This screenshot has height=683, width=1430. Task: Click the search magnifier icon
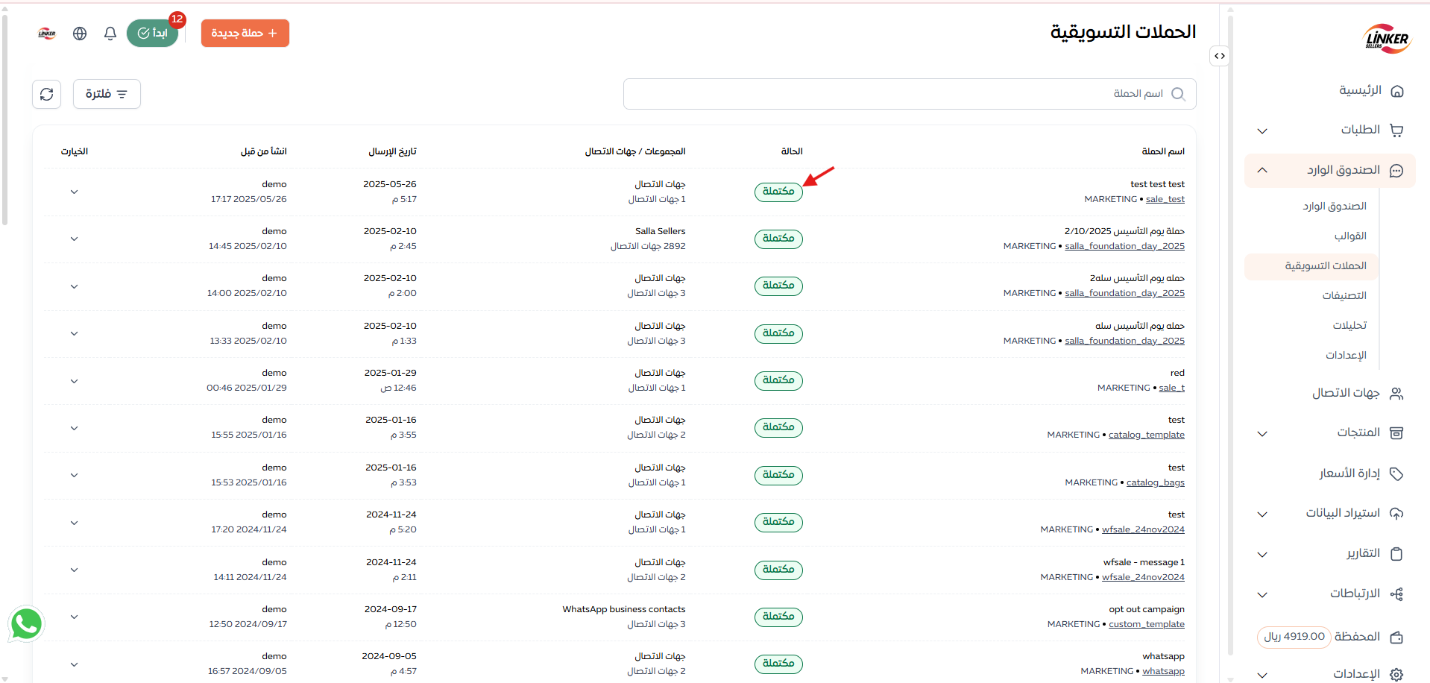click(x=1178, y=94)
